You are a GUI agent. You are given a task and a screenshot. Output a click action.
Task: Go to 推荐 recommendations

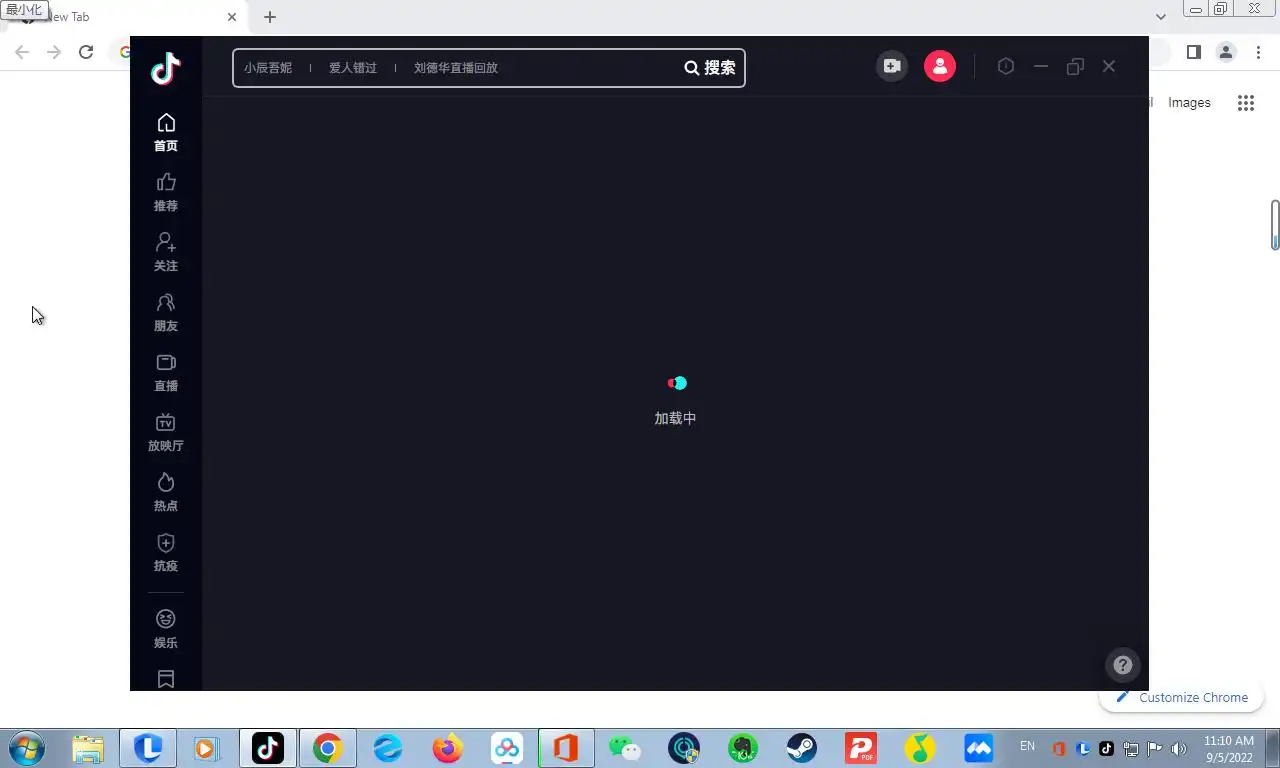[166, 193]
